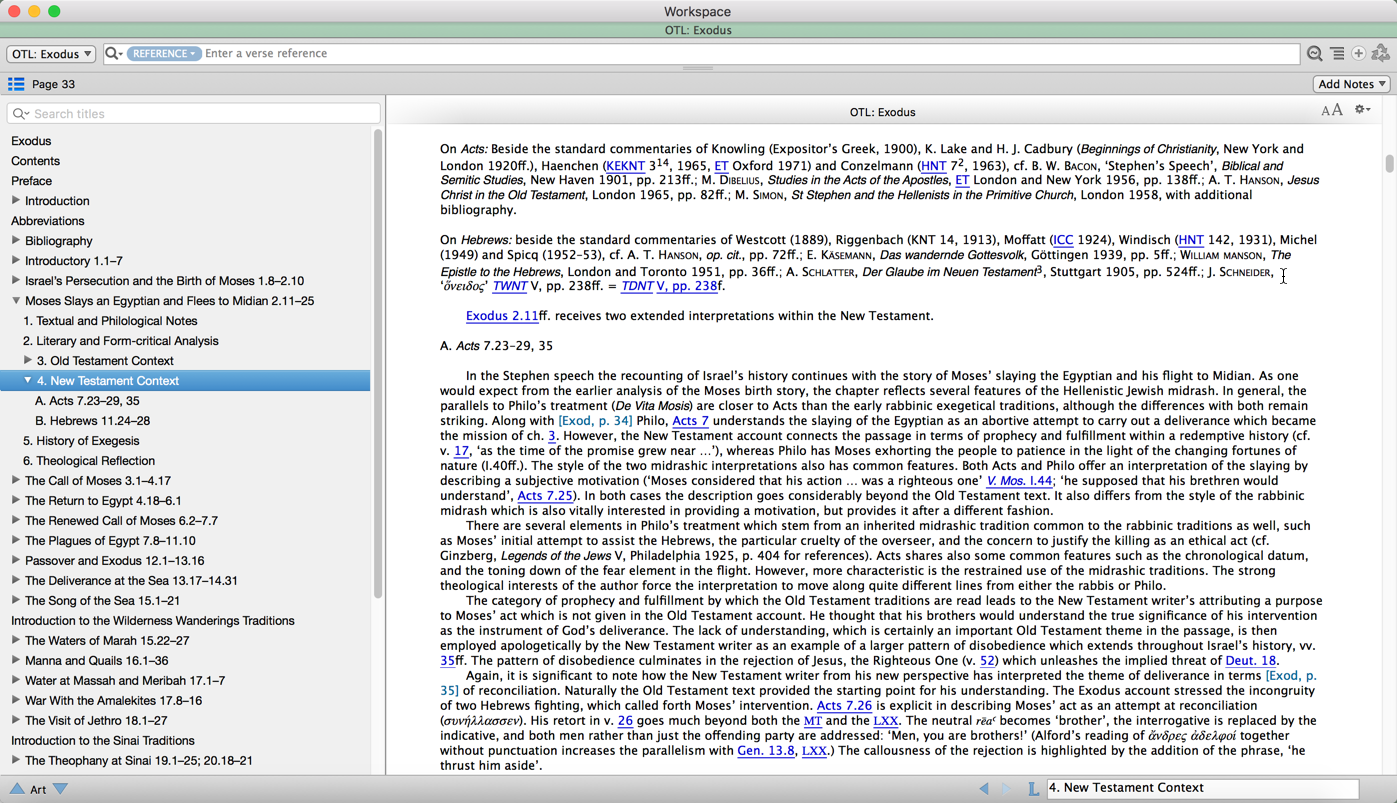Viewport: 1397px width, 803px height.
Task: Open Introduction to the Wilderness Wanderings Traditions
Action: [152, 621]
